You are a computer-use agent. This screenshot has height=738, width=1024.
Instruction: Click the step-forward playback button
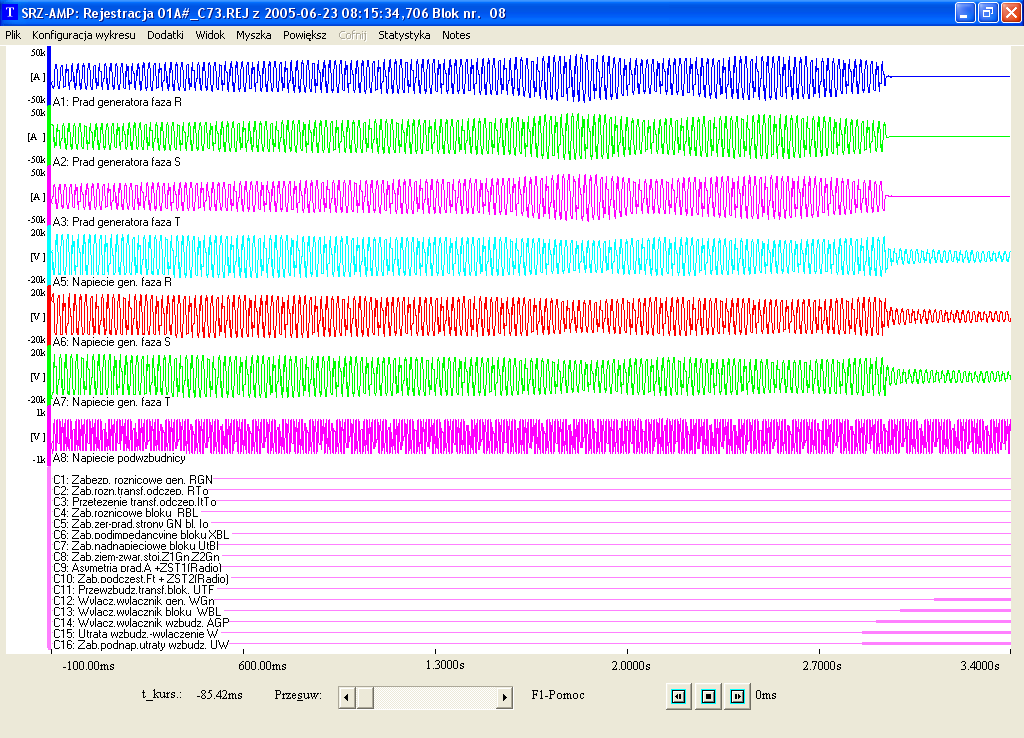[738, 696]
